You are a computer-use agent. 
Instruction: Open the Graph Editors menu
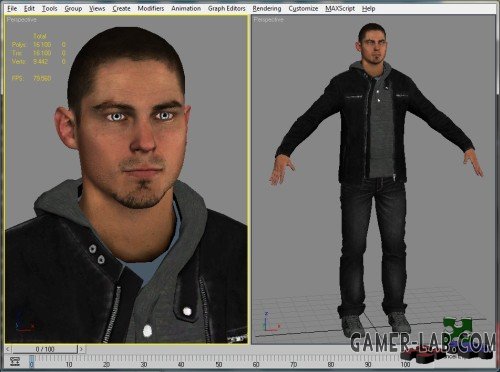[227, 8]
